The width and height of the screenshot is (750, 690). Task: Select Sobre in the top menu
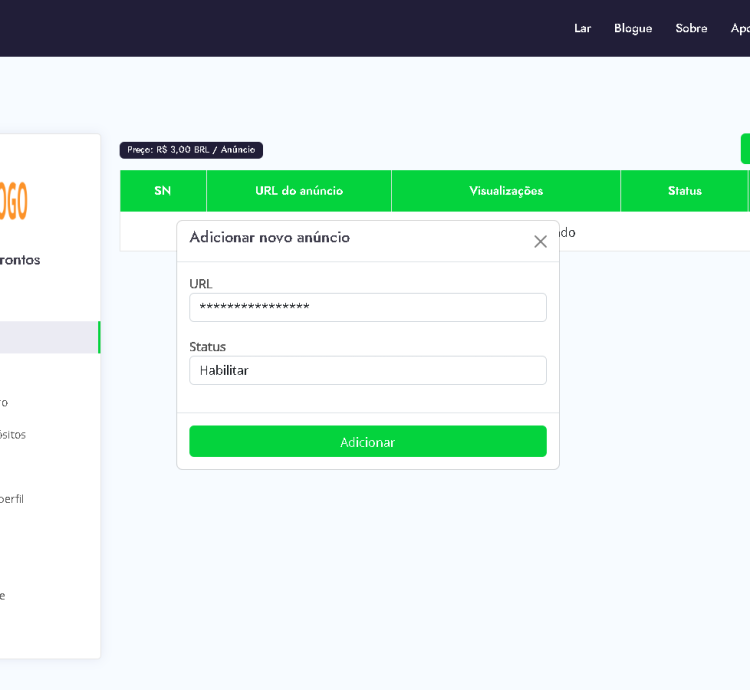(x=691, y=28)
